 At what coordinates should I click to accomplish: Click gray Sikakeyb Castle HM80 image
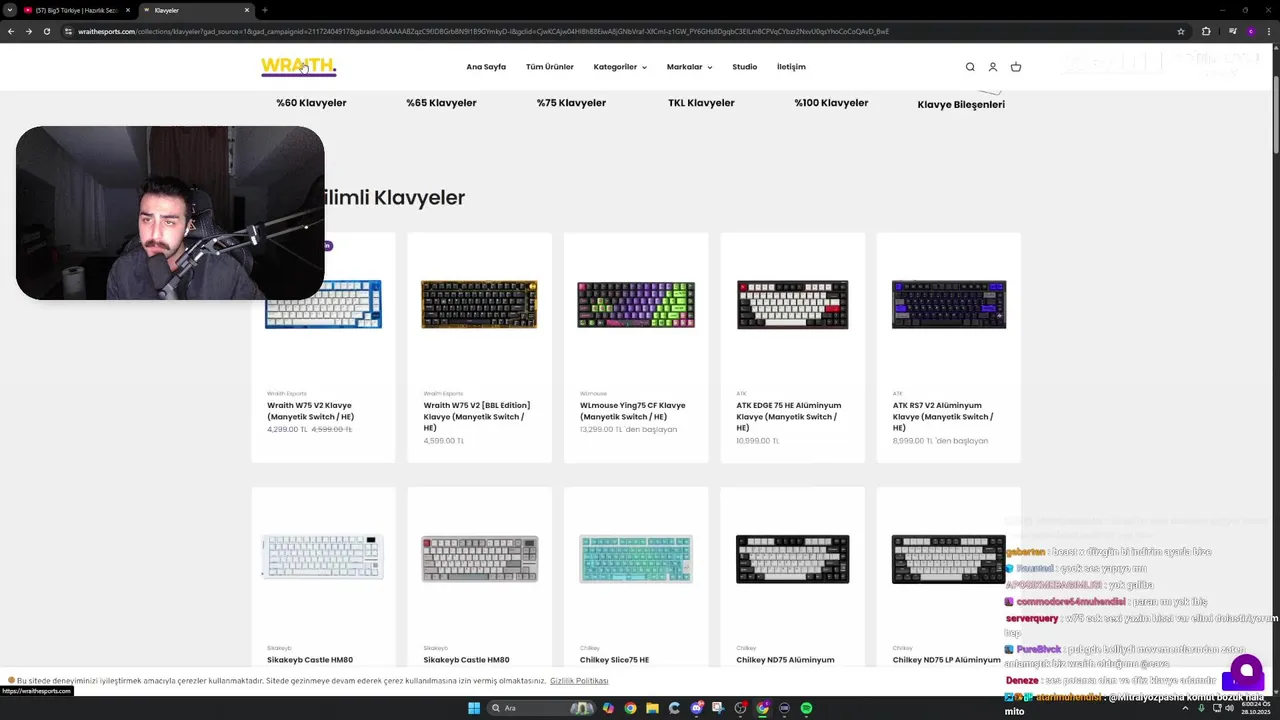[480, 559]
